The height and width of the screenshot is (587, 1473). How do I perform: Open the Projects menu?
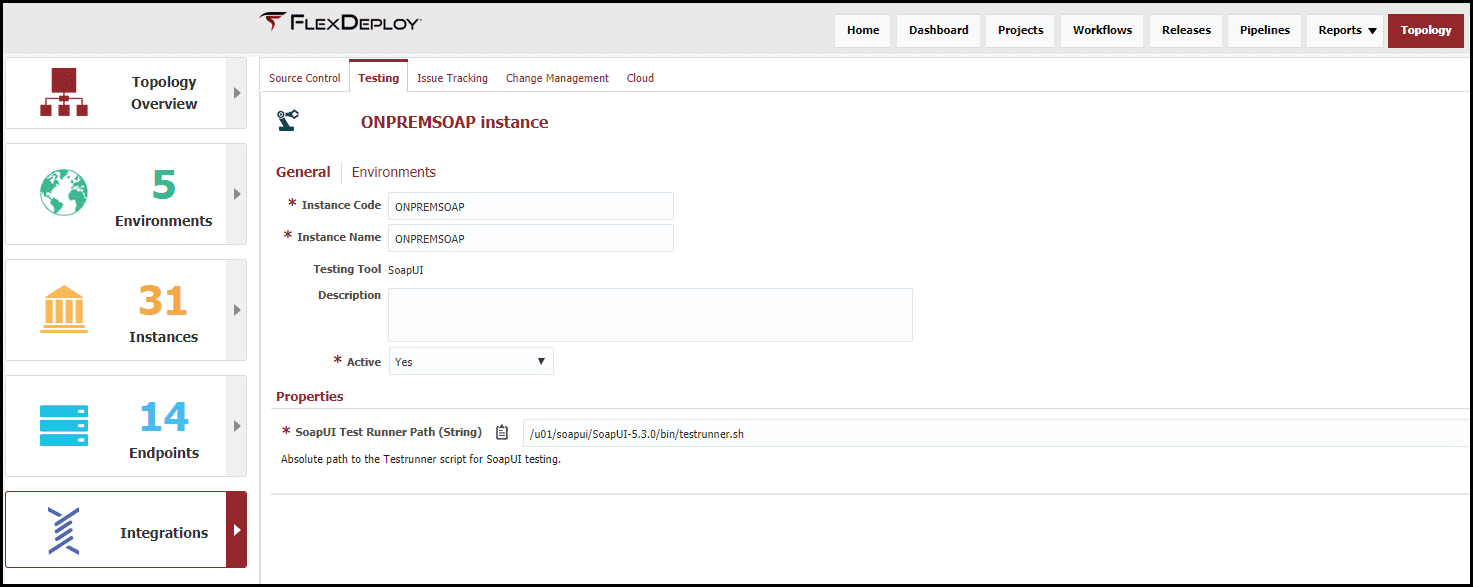[1020, 30]
